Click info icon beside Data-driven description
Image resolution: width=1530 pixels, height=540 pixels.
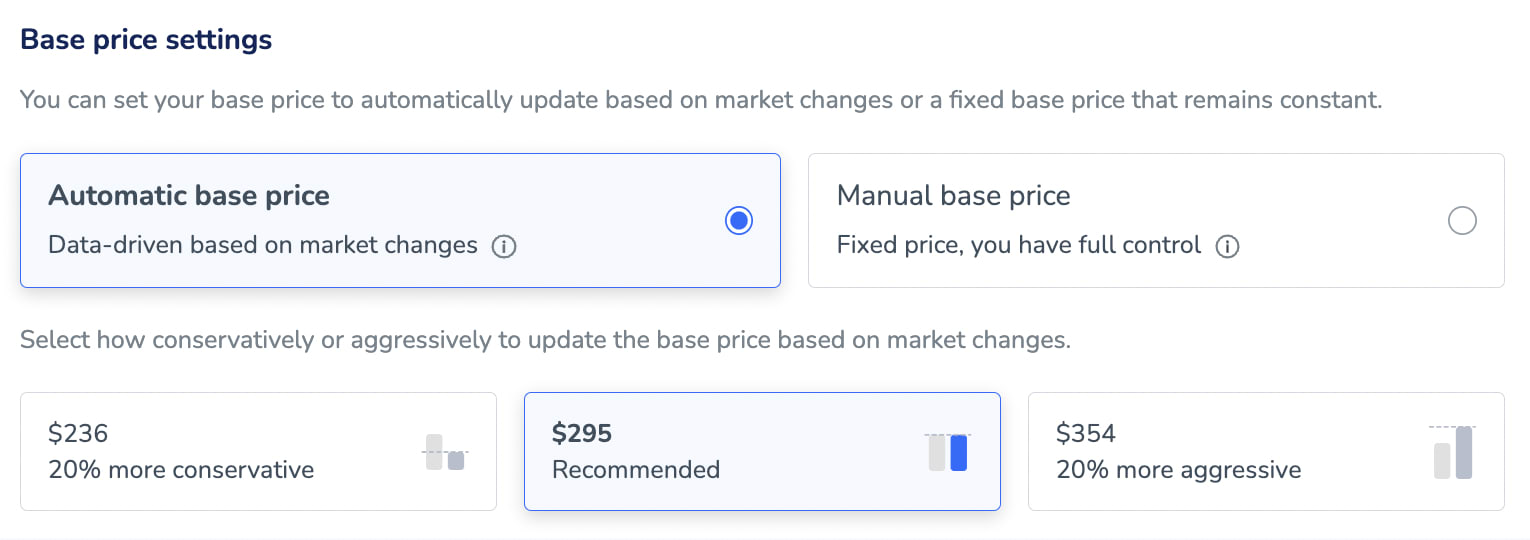[504, 246]
